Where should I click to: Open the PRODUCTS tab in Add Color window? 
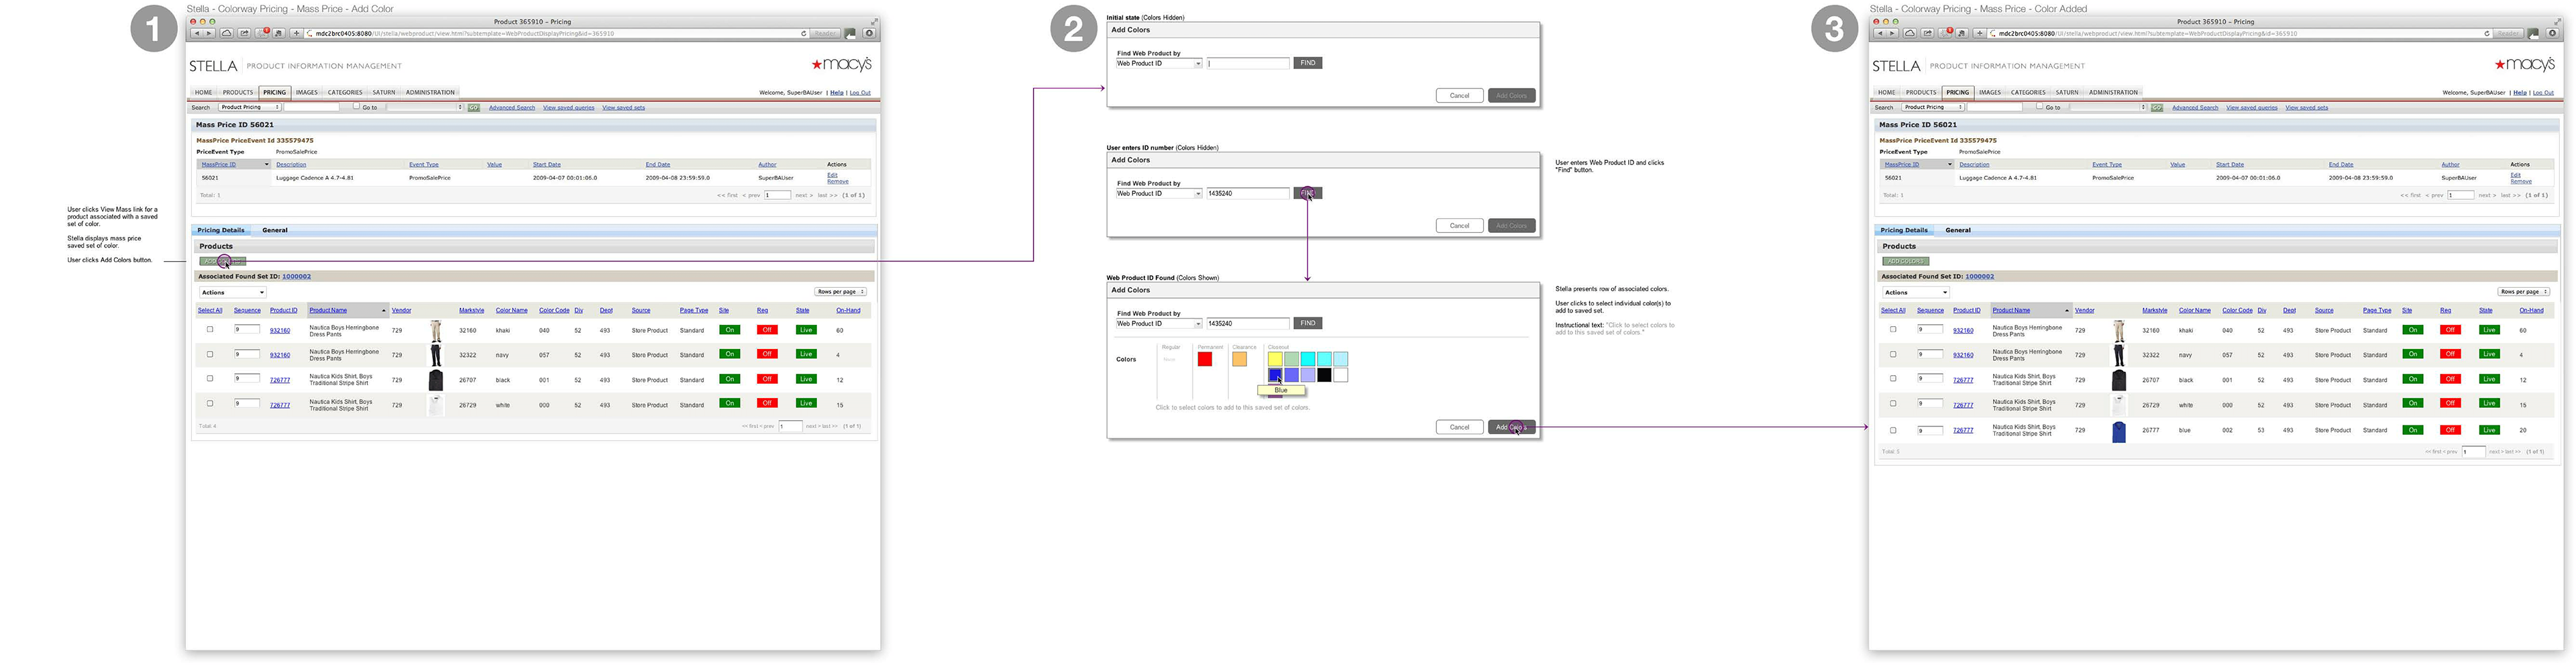pos(238,92)
